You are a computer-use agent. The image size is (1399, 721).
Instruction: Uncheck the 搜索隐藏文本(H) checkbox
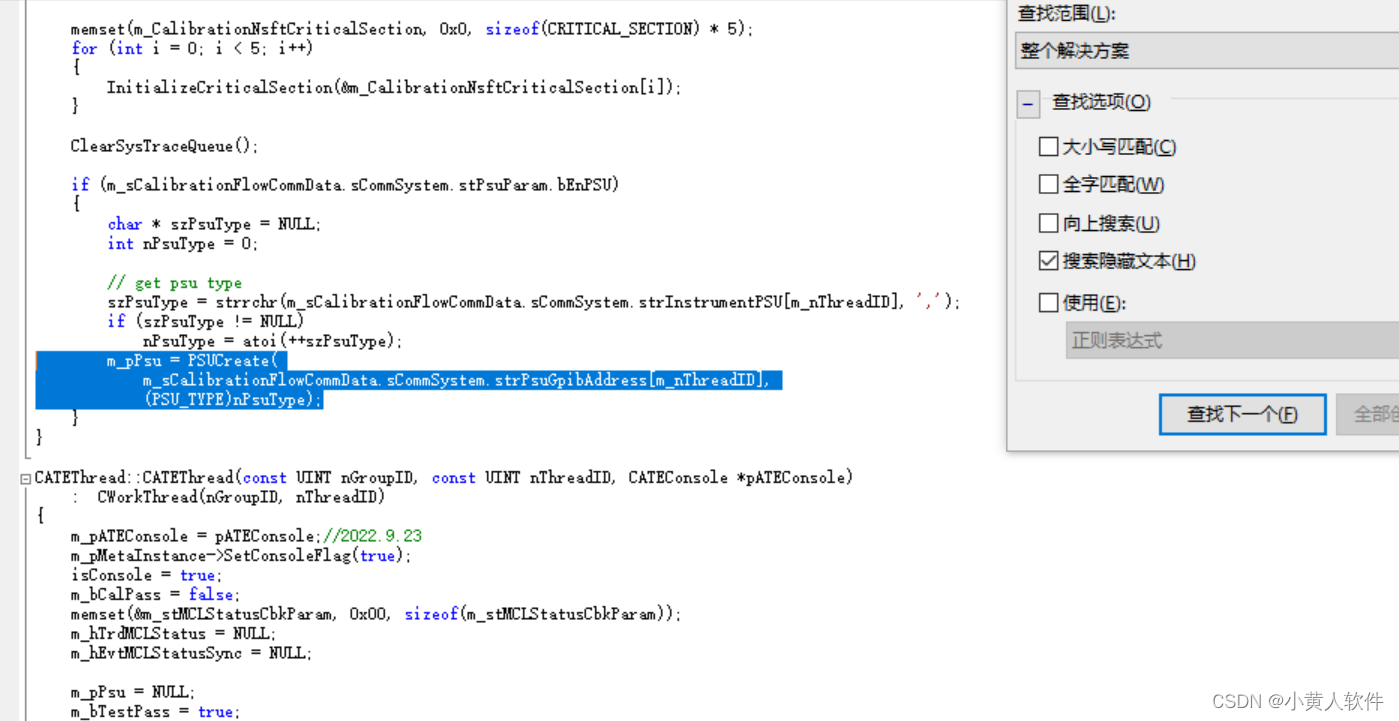click(1048, 261)
